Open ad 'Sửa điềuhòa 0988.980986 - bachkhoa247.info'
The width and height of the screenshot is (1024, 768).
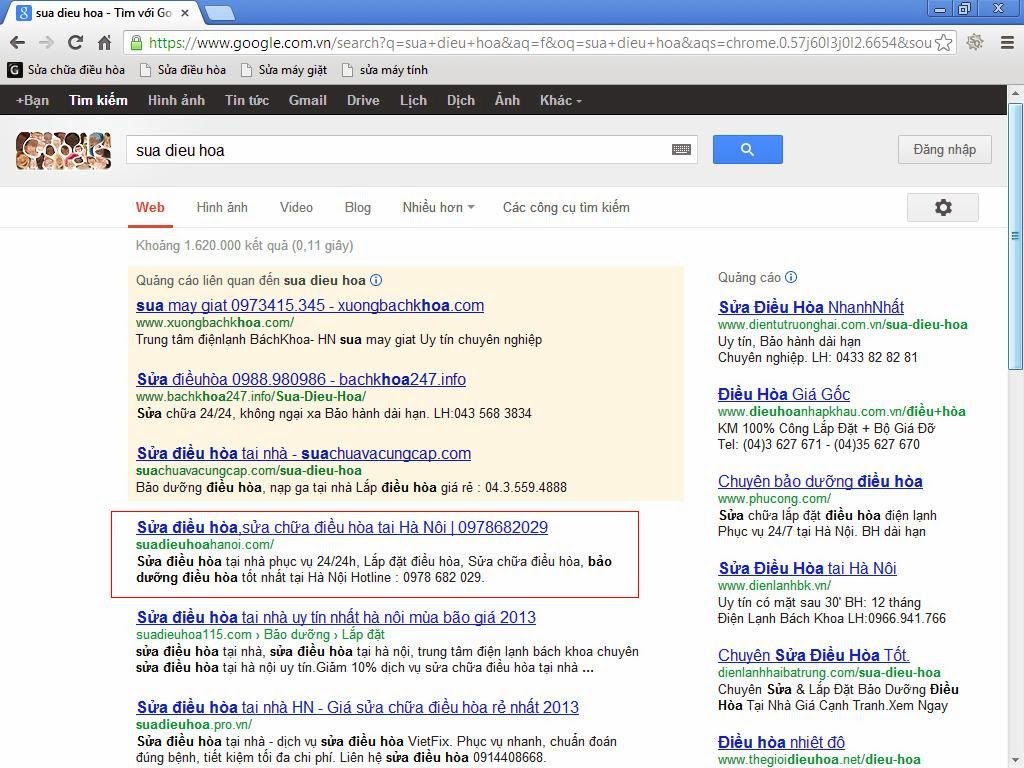pos(301,379)
